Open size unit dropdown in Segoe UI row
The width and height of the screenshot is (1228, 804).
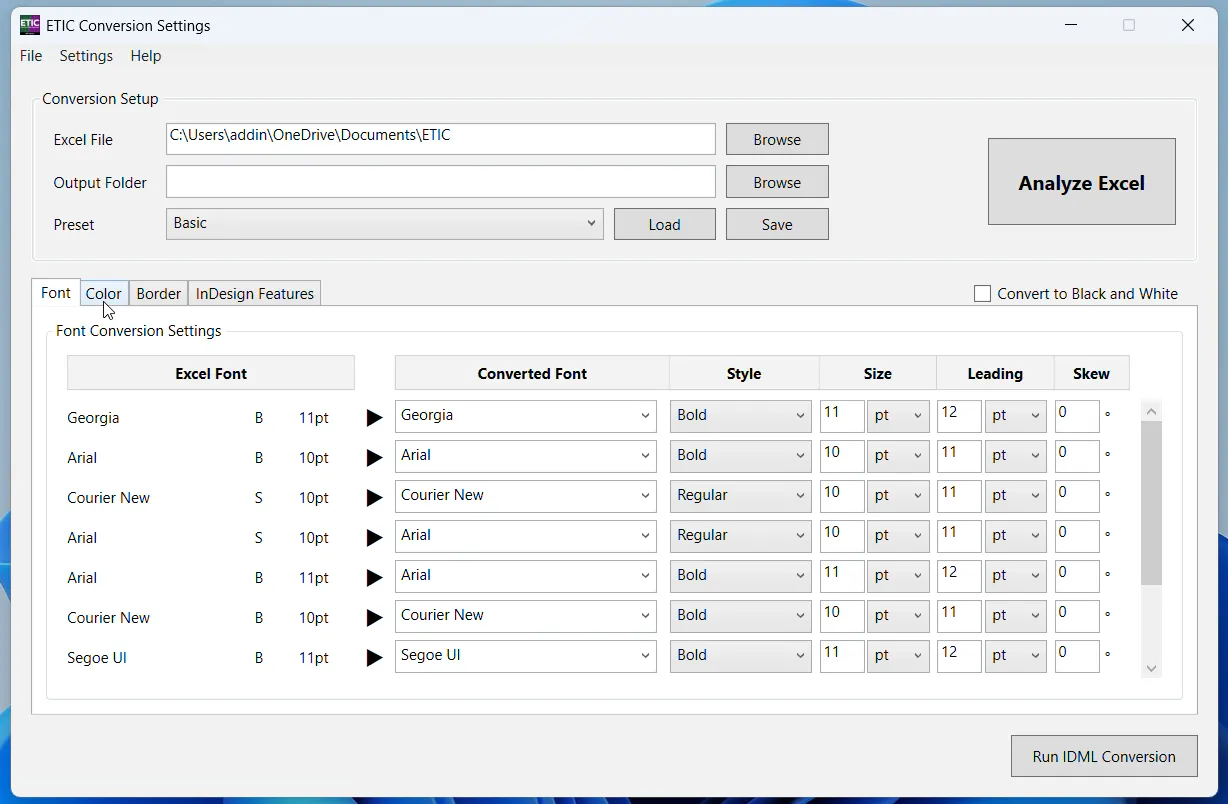898,656
